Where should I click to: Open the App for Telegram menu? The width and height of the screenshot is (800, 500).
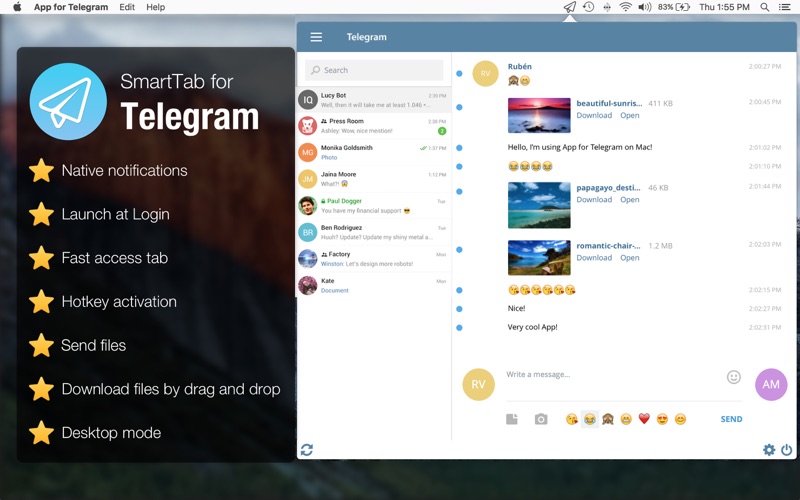71,7
